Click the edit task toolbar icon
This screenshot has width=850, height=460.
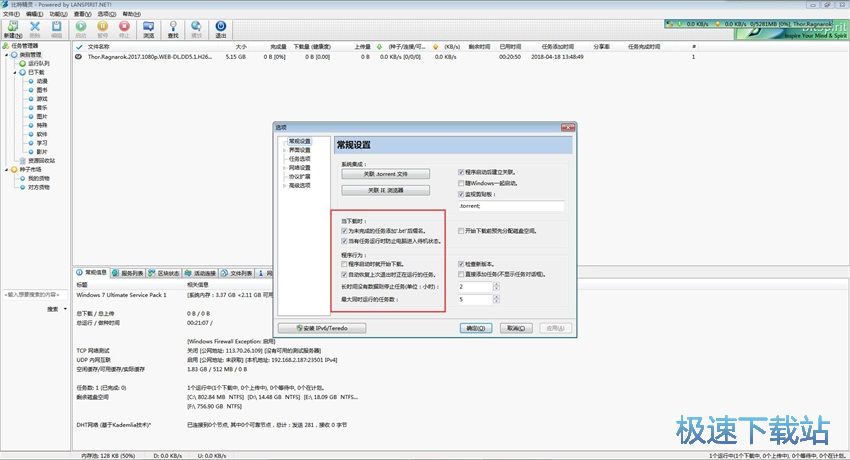(x=56, y=29)
